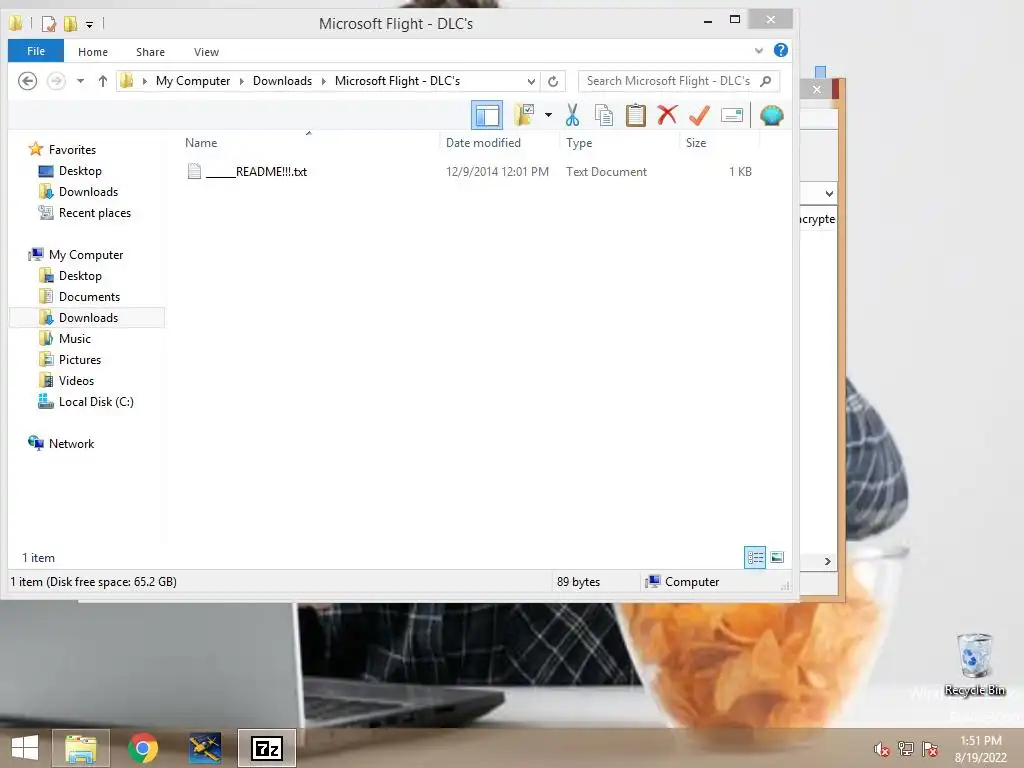Viewport: 1024px width, 768px height.
Task: Open File Explorer from the taskbar
Action: (x=81, y=748)
